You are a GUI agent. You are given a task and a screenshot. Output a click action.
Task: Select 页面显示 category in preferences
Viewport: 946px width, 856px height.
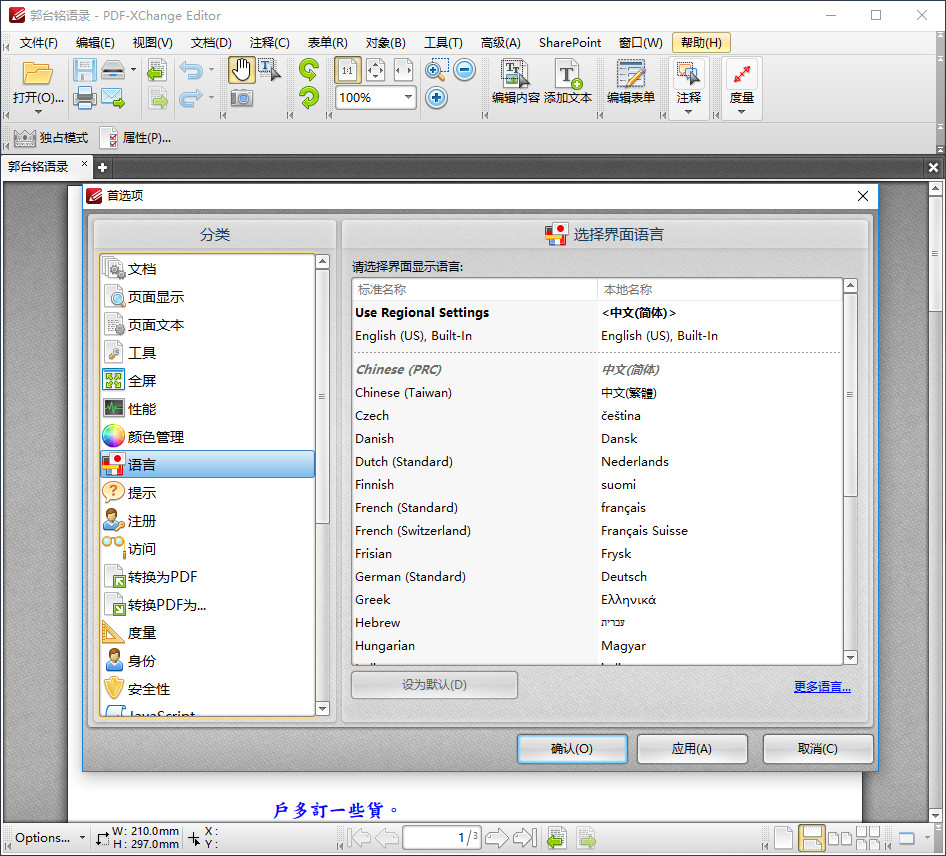click(208, 297)
